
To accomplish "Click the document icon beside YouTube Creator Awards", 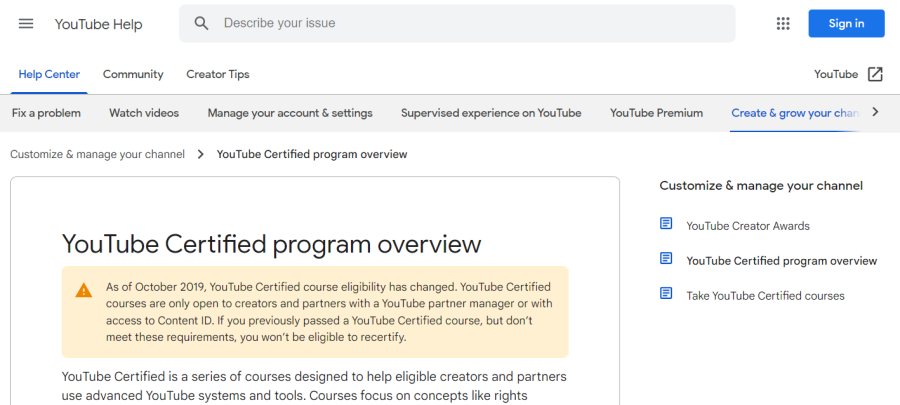I will click(666, 224).
